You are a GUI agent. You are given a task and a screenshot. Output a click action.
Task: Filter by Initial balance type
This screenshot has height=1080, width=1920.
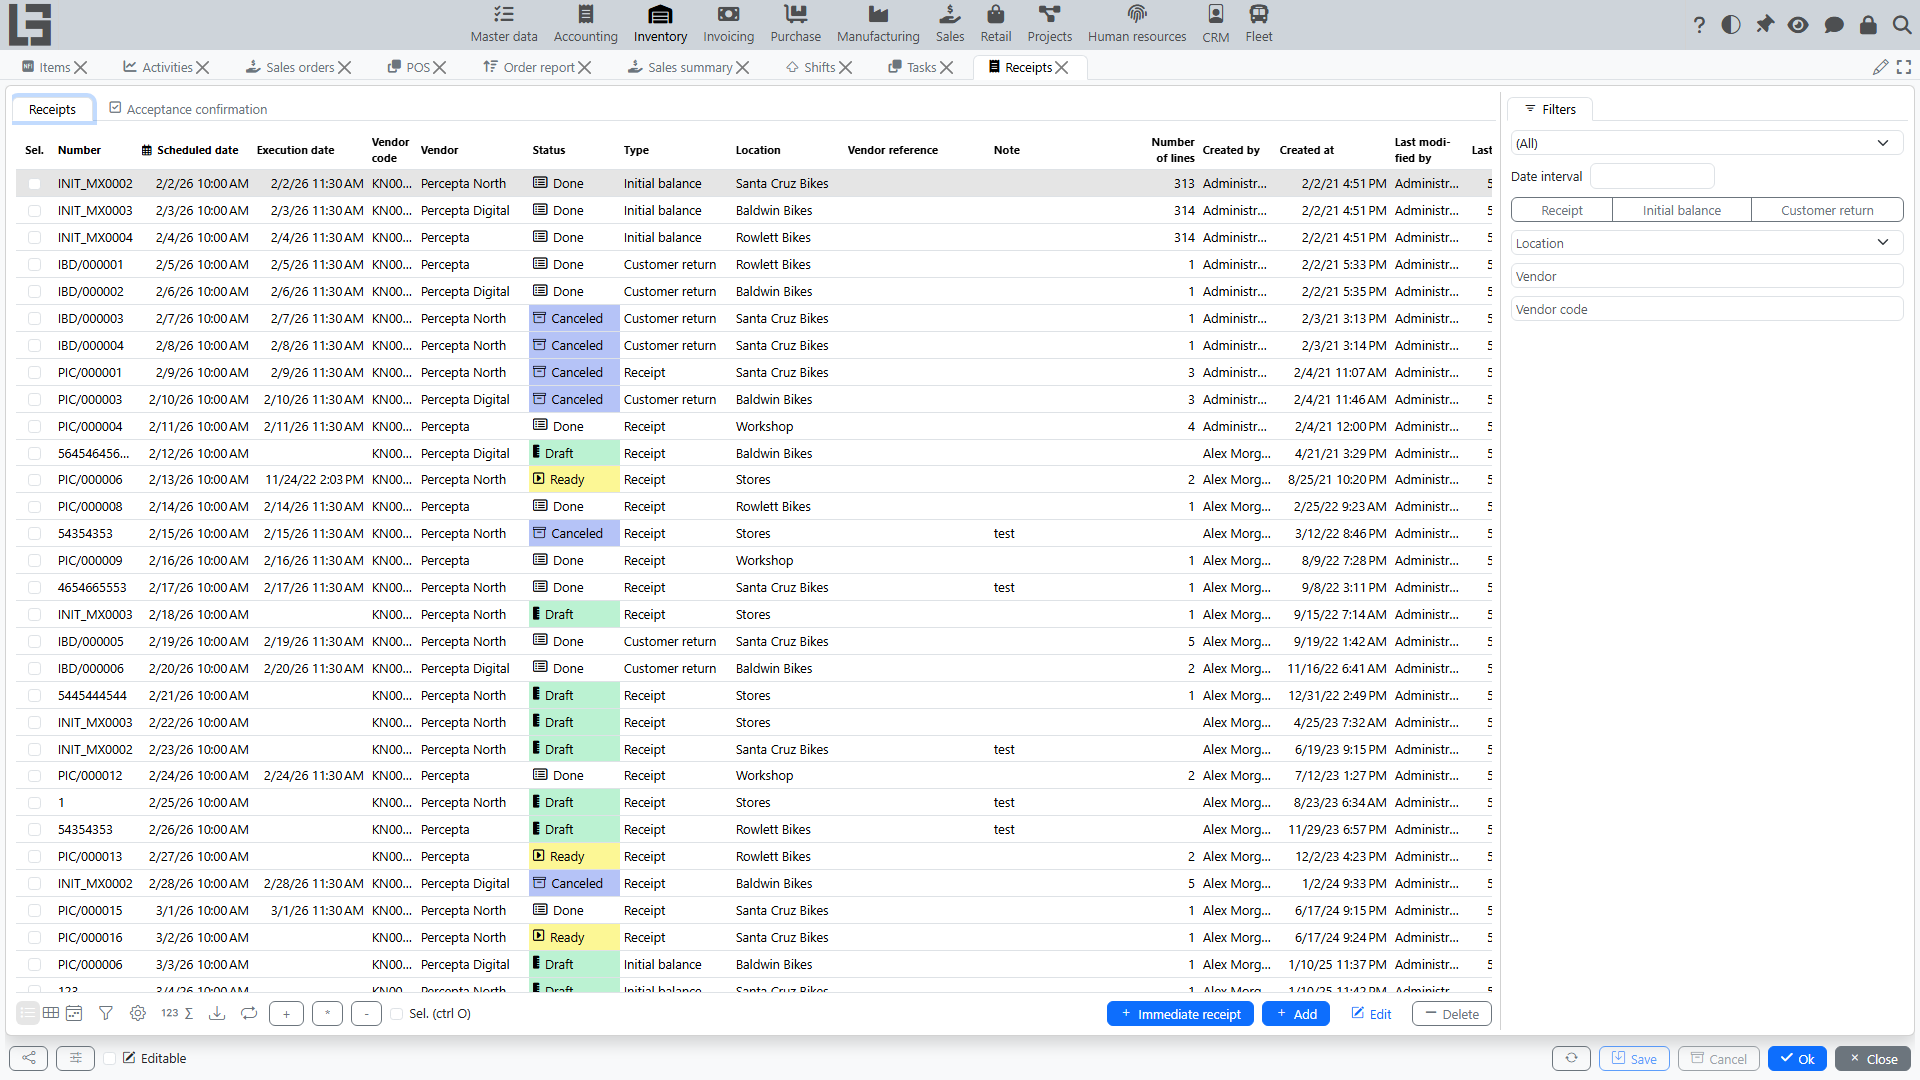pos(1682,210)
